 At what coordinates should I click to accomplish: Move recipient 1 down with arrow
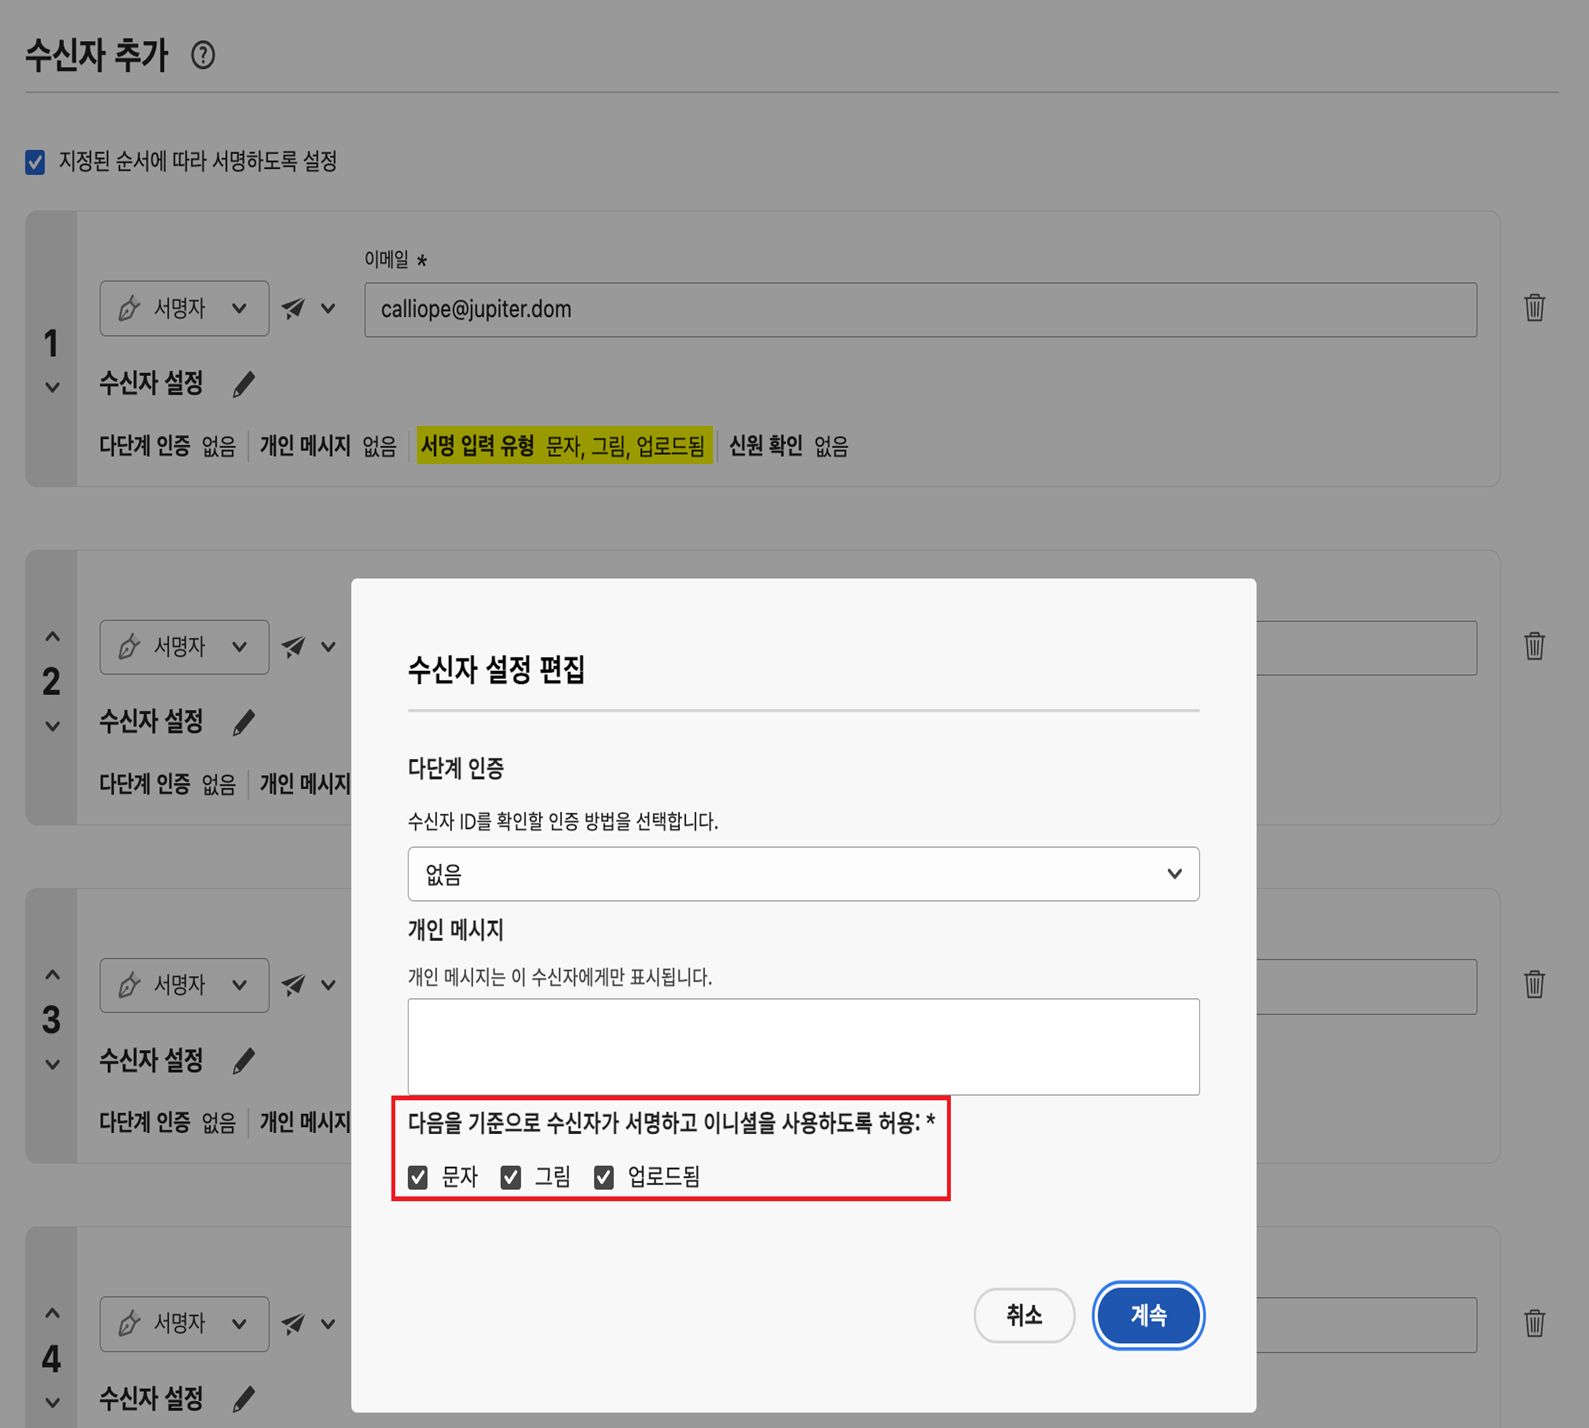point(52,387)
